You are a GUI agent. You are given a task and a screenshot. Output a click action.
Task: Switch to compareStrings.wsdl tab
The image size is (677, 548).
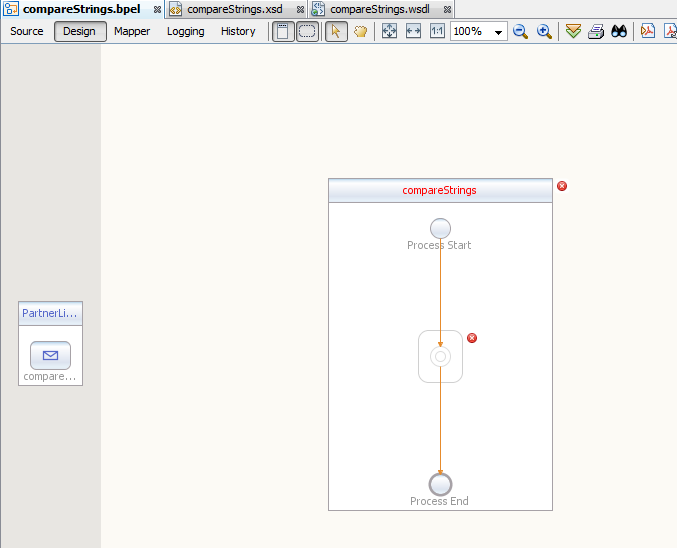379,9
